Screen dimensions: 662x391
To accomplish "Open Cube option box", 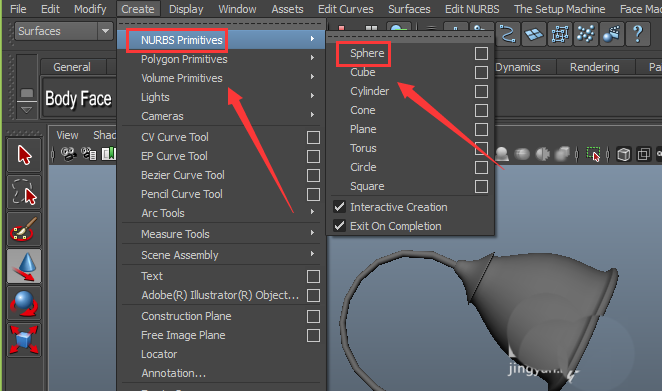I will (x=481, y=73).
